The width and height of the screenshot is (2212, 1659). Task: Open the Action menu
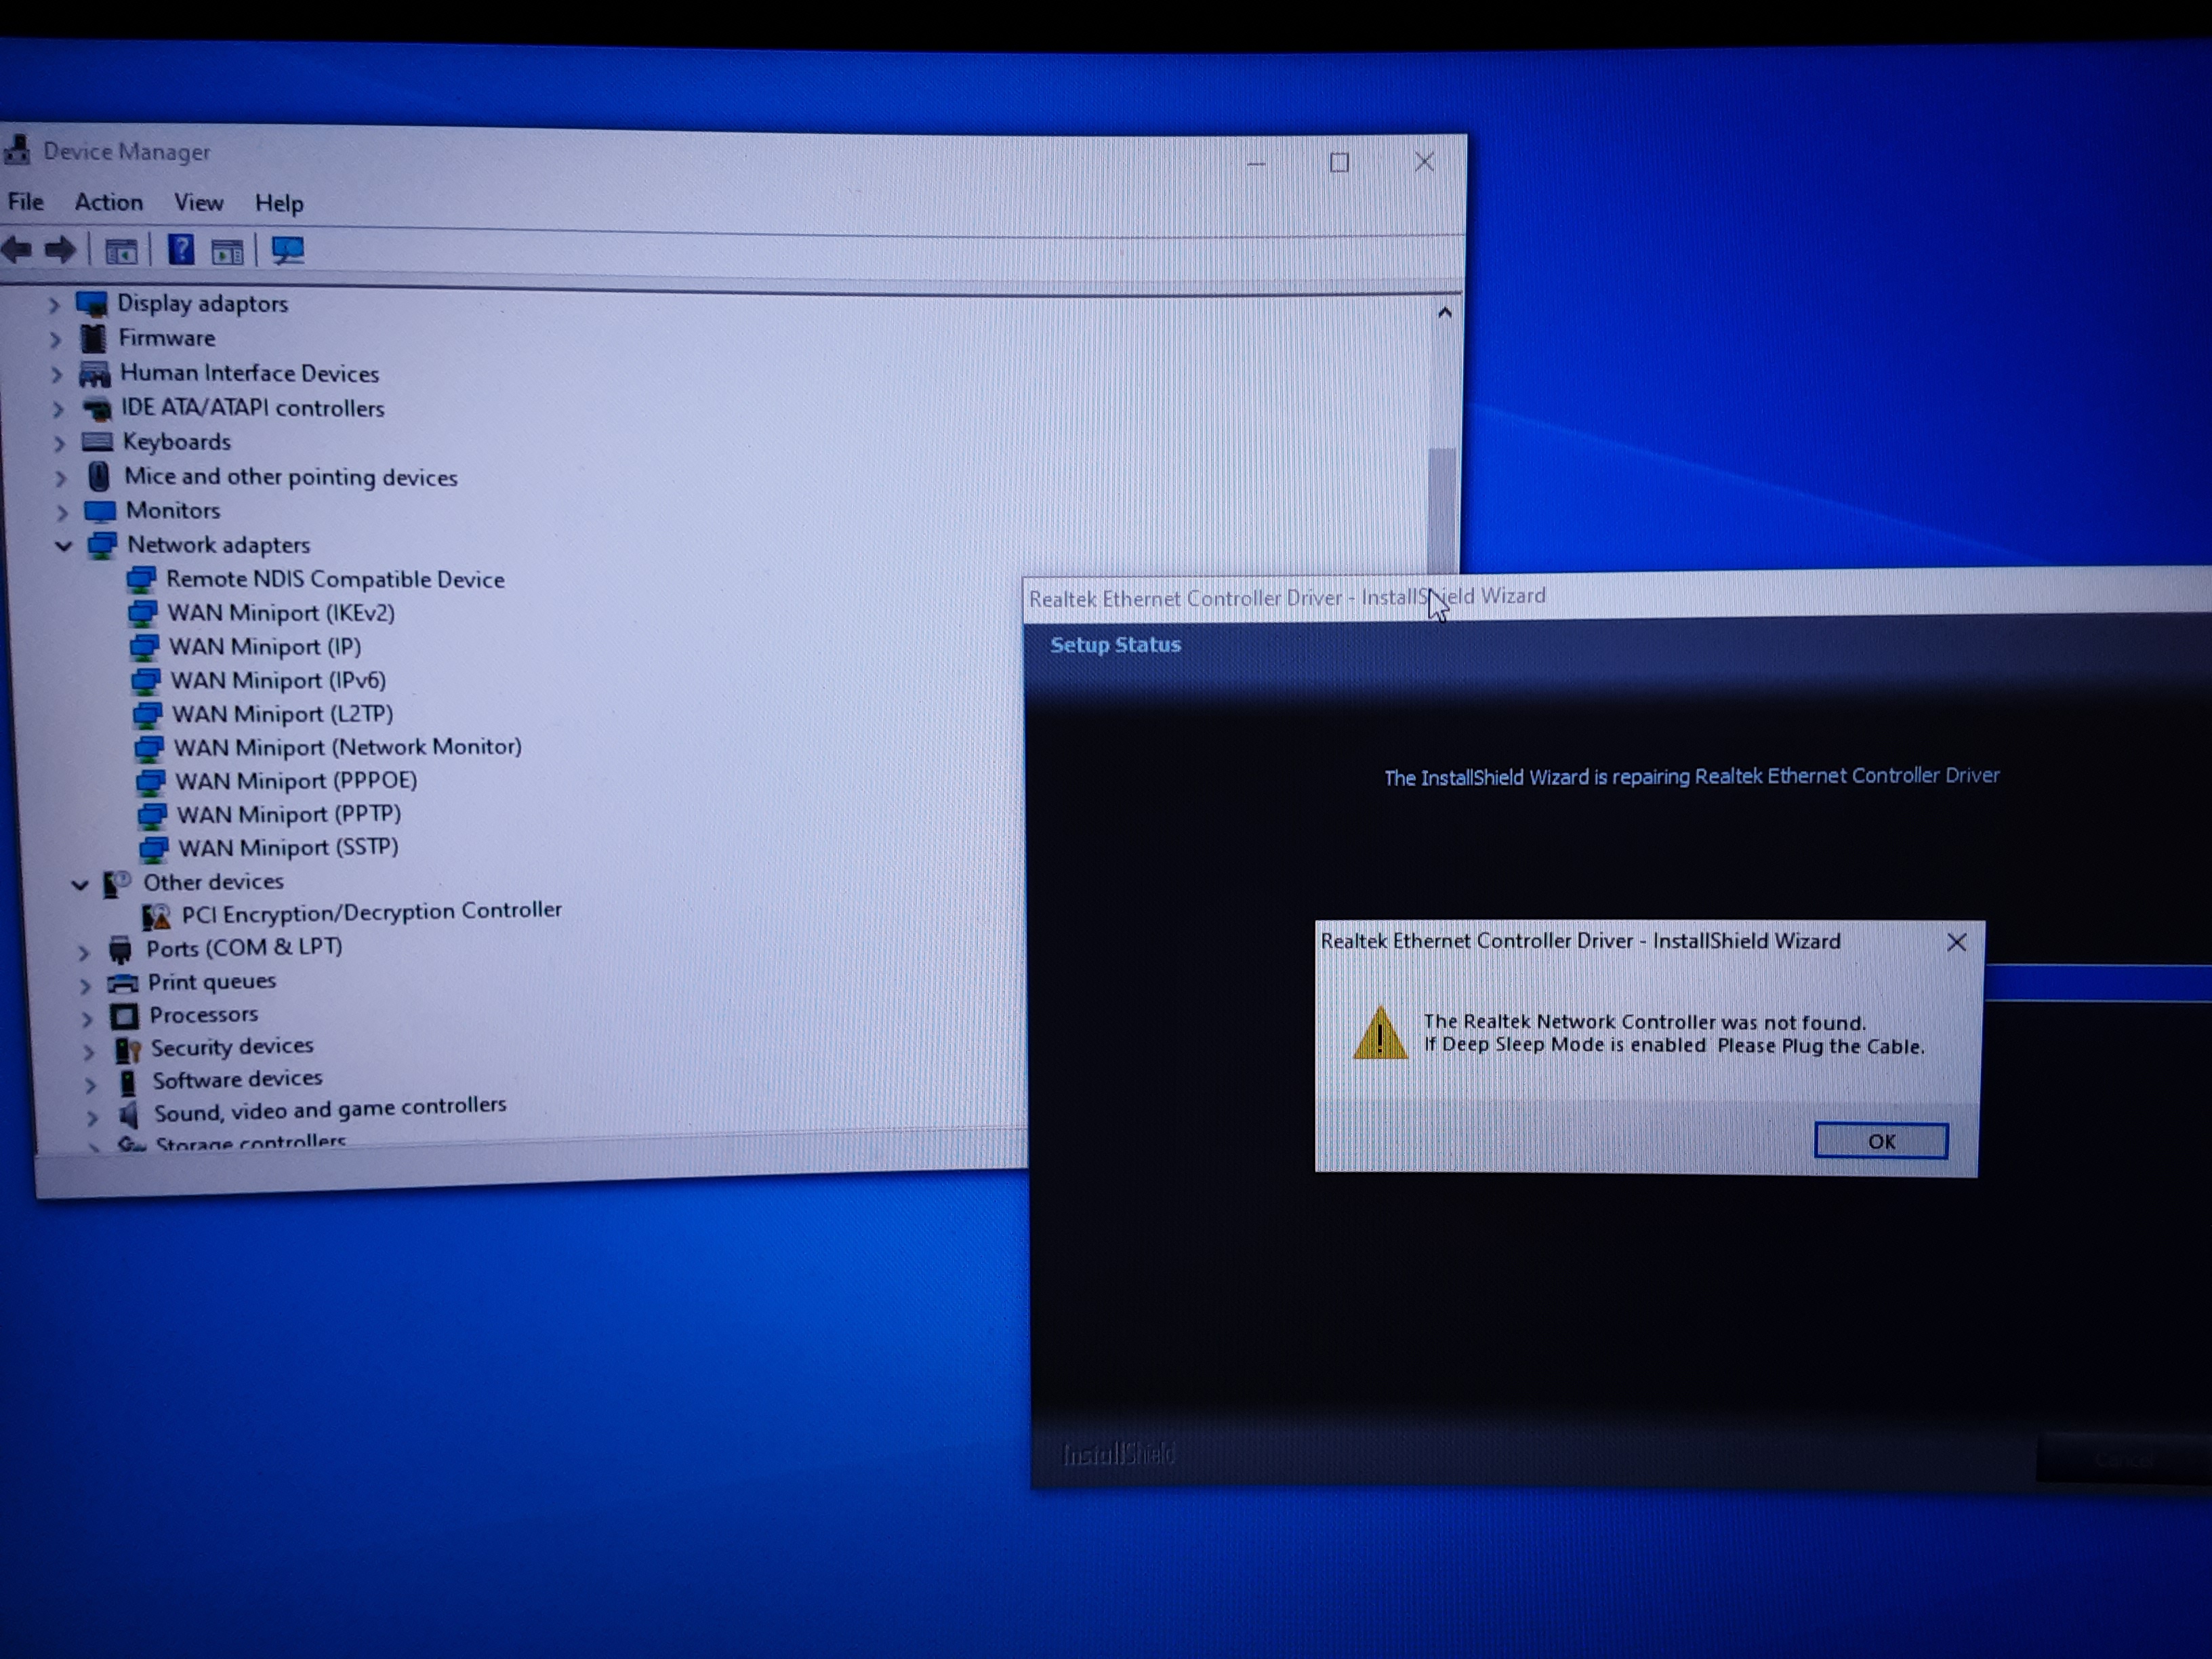(108, 202)
